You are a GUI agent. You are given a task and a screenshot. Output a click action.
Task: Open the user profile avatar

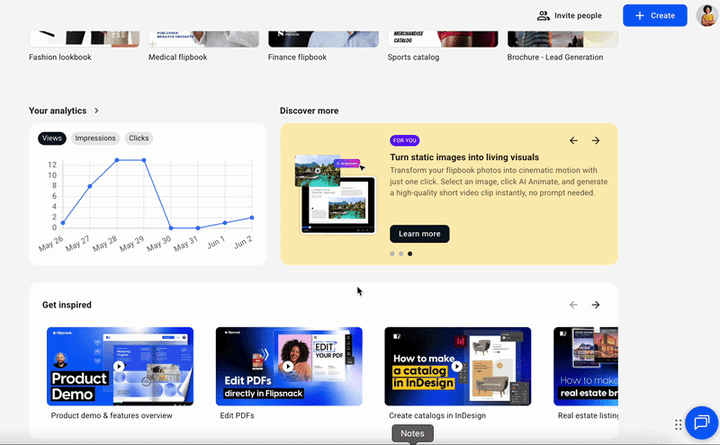coord(707,15)
